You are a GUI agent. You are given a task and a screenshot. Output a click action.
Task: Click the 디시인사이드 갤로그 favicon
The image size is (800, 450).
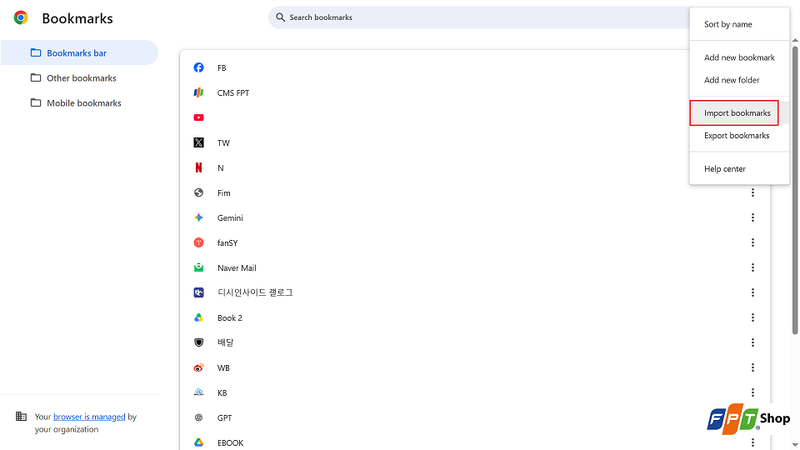(x=198, y=292)
